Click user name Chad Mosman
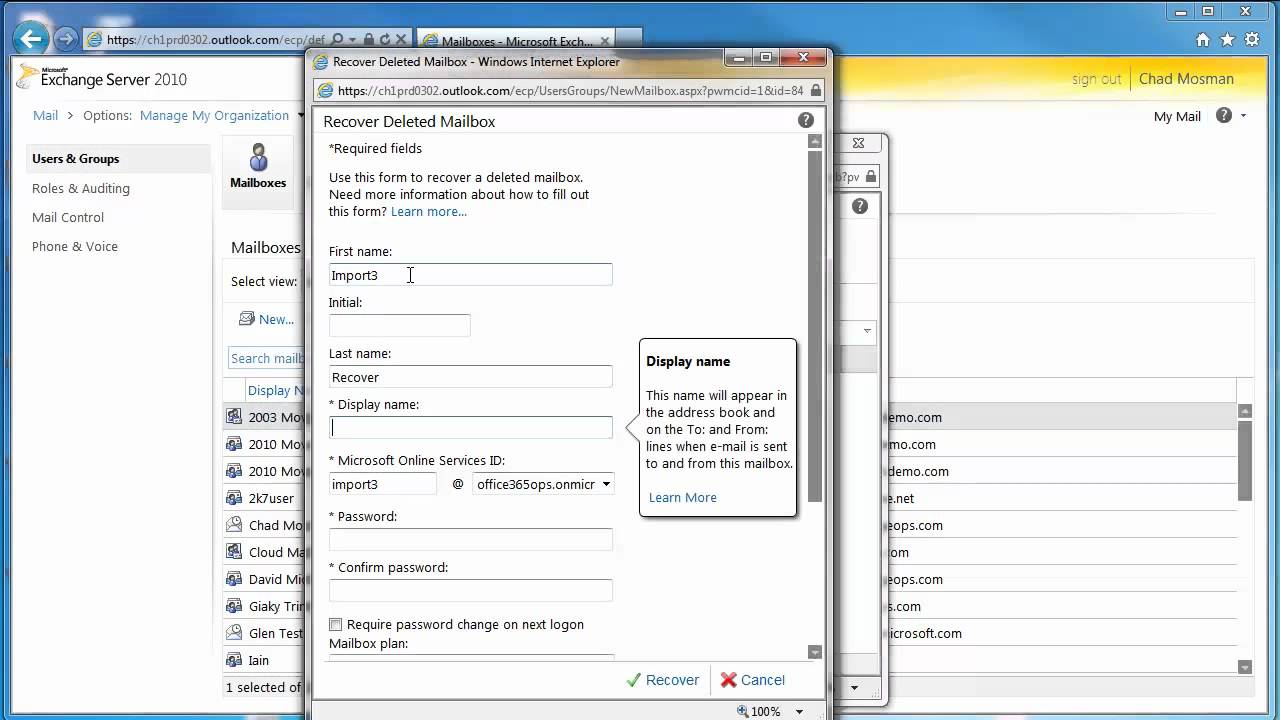1280x720 pixels. [1186, 79]
